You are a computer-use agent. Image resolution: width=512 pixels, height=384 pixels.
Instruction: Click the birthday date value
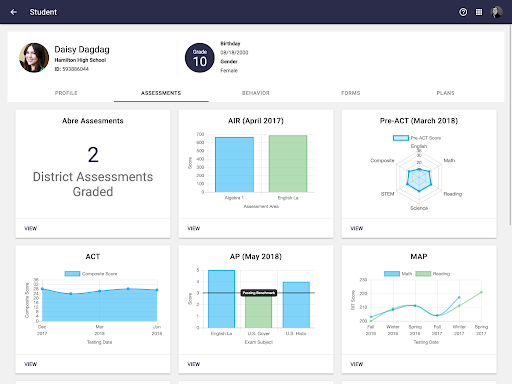tap(234, 53)
